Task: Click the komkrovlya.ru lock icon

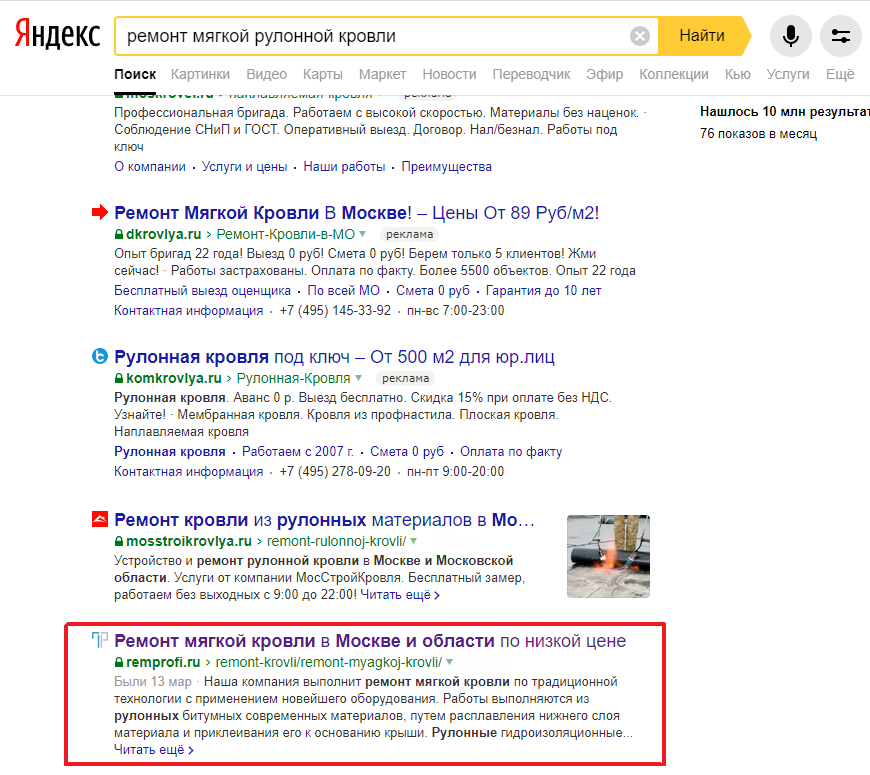Action: pos(119,378)
